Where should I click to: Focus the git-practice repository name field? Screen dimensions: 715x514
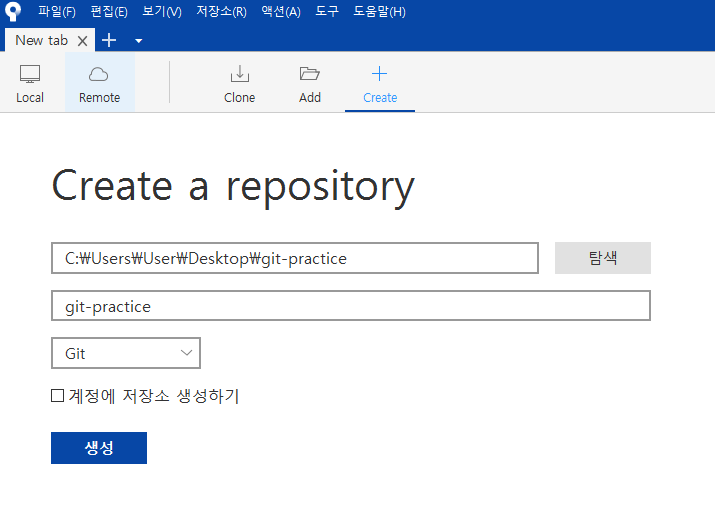[351, 306]
